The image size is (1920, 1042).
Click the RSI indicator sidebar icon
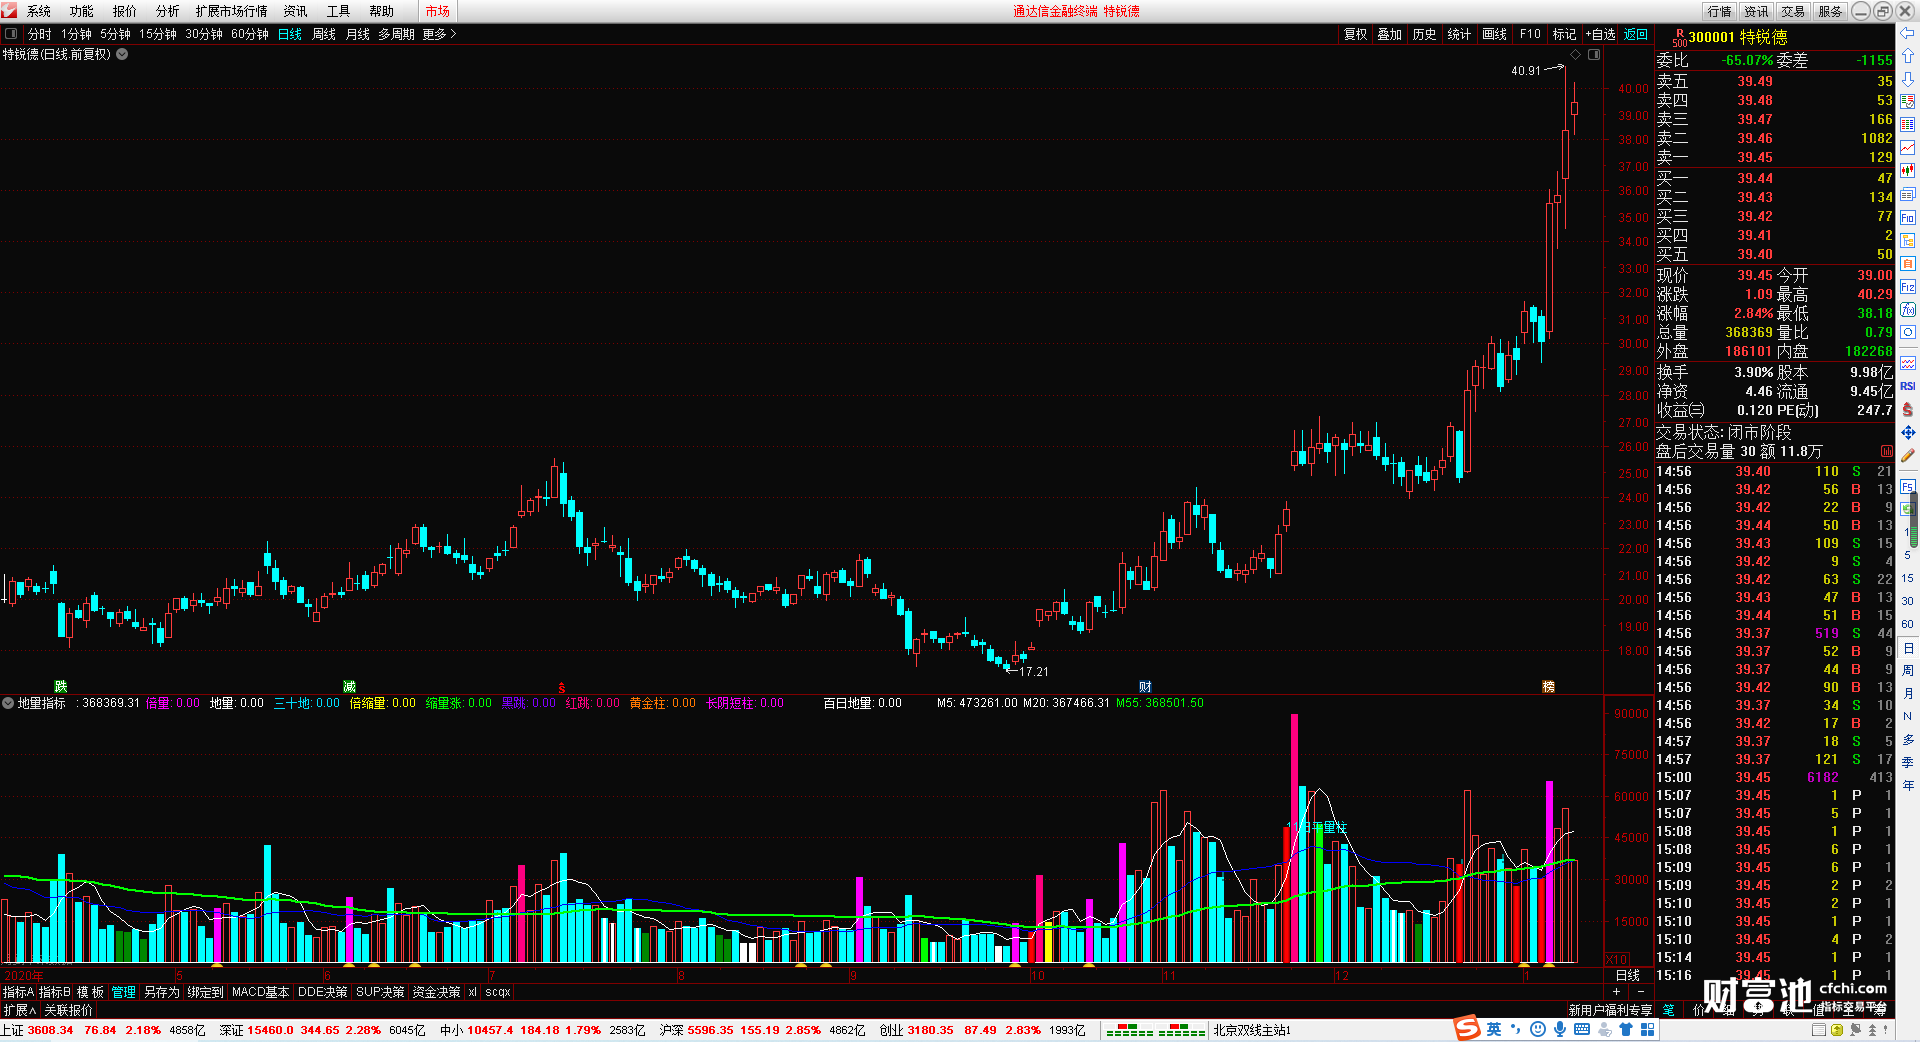point(1907,386)
